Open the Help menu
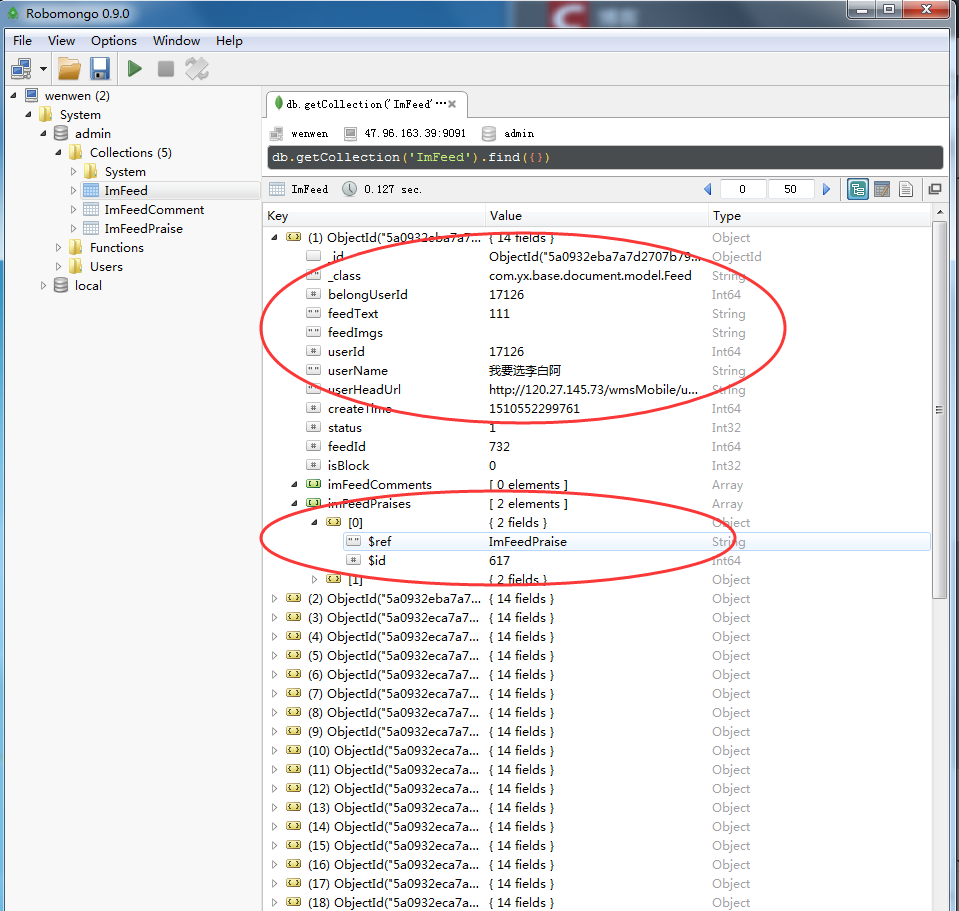 (x=229, y=40)
